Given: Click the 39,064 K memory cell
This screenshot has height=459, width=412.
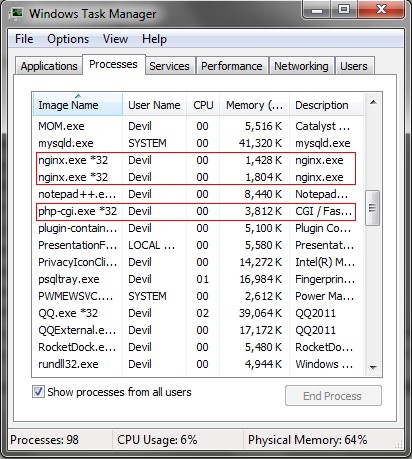Looking at the screenshot, I should click(x=260, y=313).
